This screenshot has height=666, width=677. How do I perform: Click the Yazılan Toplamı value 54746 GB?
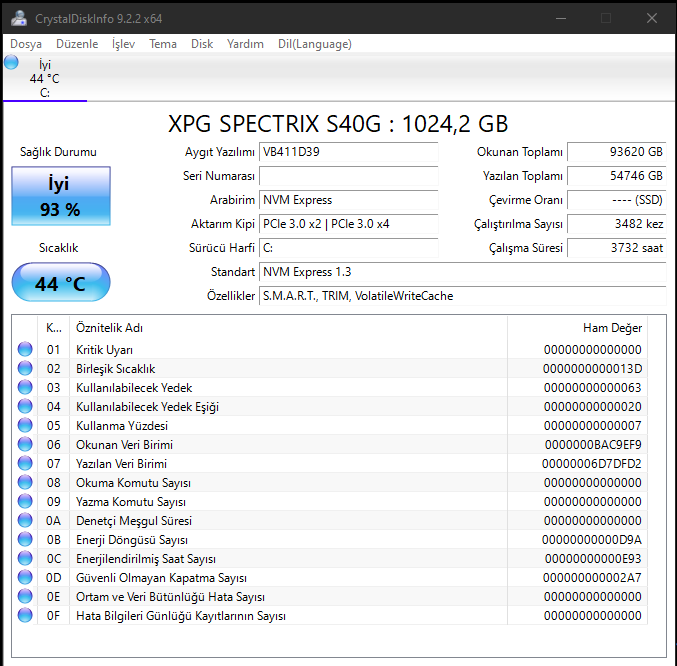click(617, 176)
